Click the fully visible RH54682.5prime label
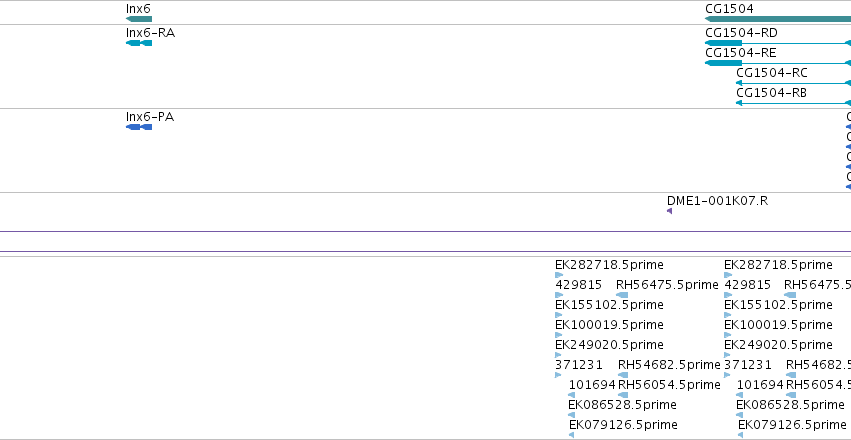 669,364
